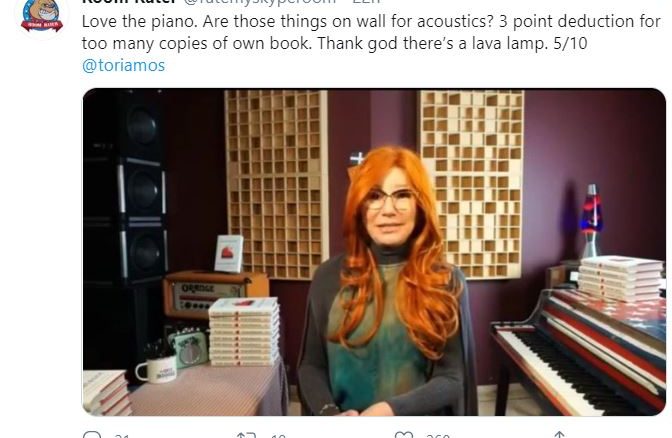Click the tweet text about the piano
Screen dimensions: 672x438
(x=371, y=32)
